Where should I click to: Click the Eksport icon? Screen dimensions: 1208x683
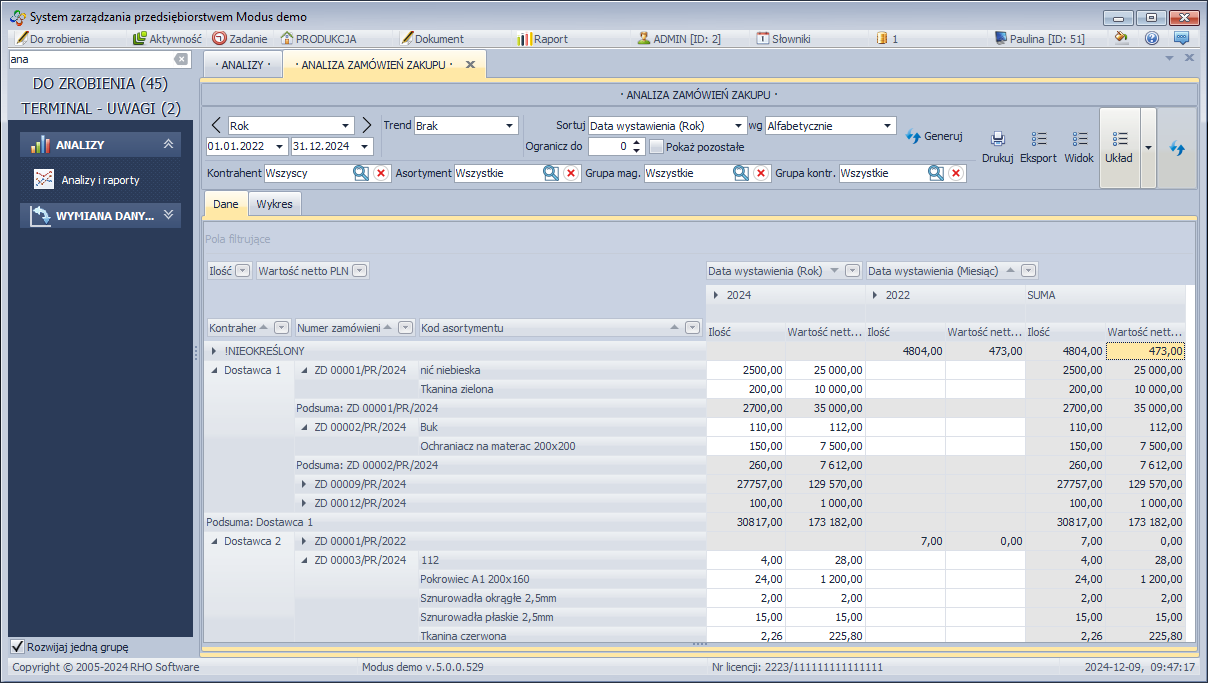click(x=1038, y=140)
